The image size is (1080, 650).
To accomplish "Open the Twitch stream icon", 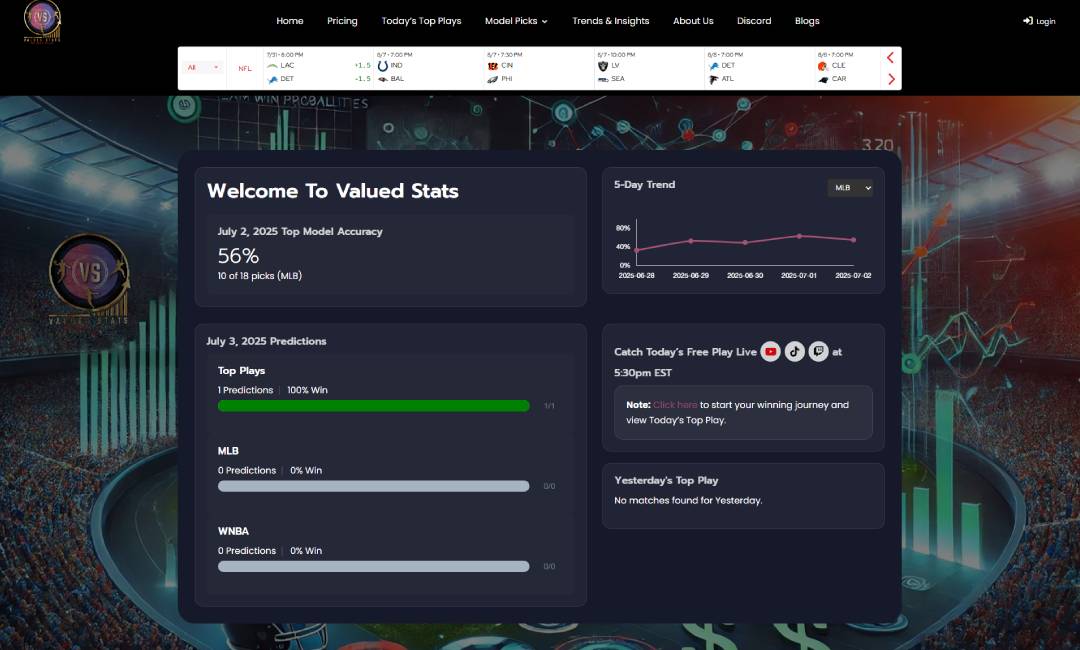I will (x=818, y=352).
